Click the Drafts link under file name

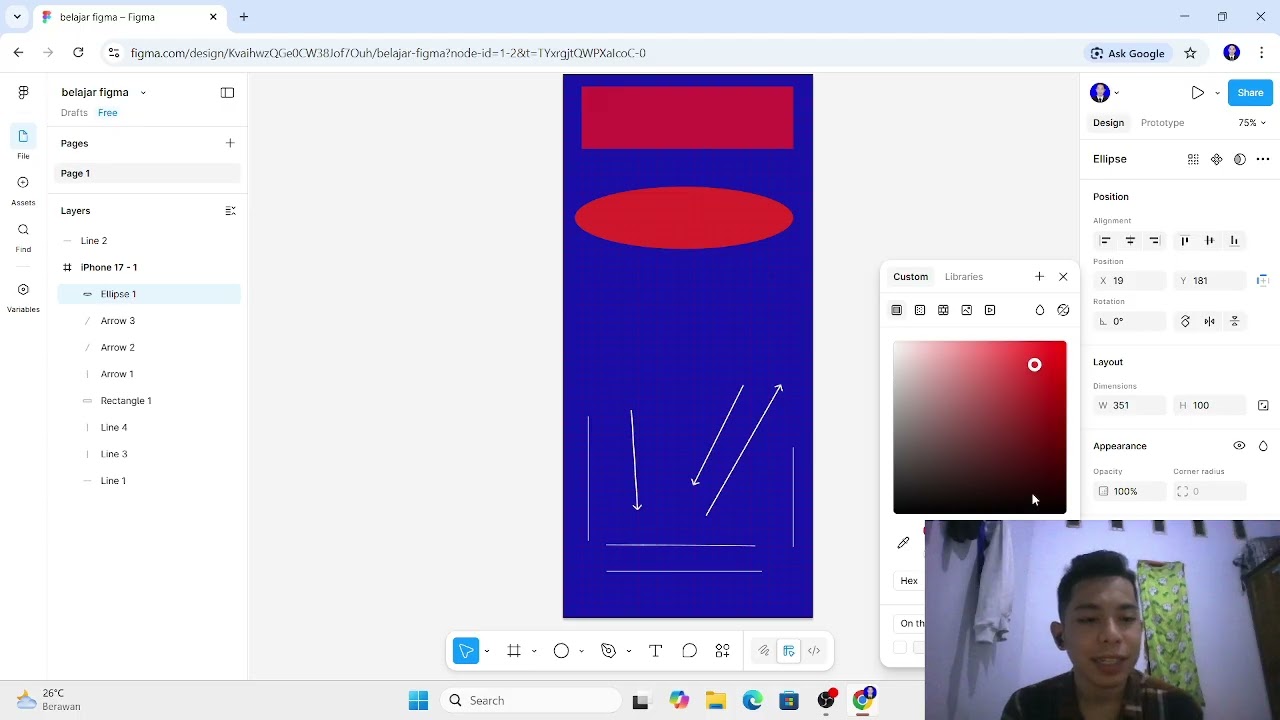74,113
